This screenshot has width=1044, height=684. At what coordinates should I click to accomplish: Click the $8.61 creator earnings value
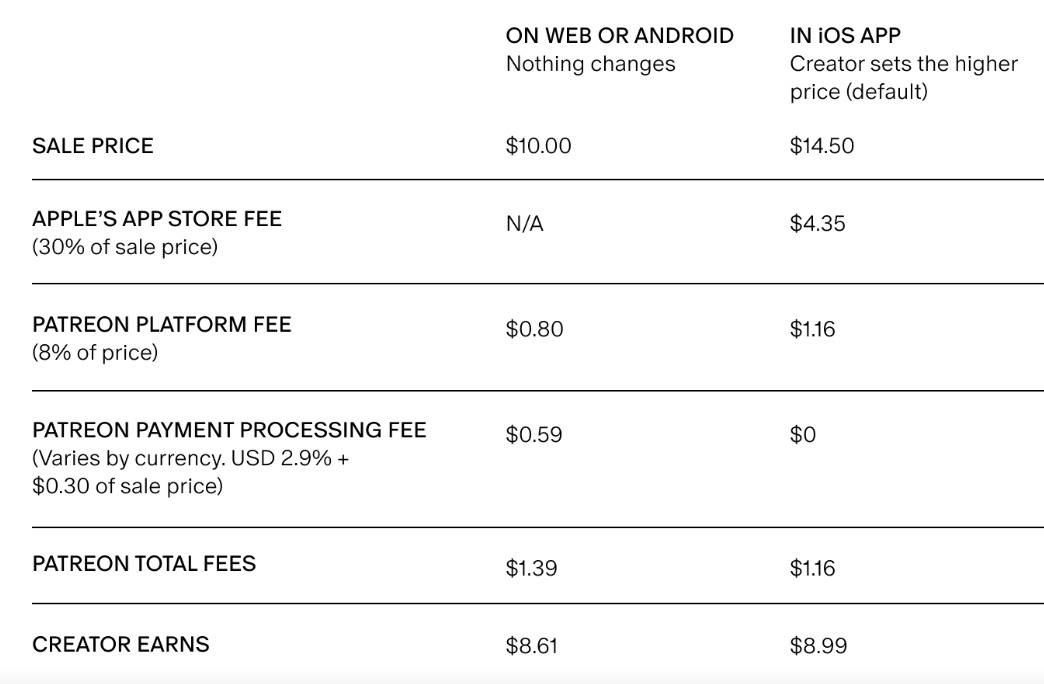pyautogui.click(x=531, y=646)
